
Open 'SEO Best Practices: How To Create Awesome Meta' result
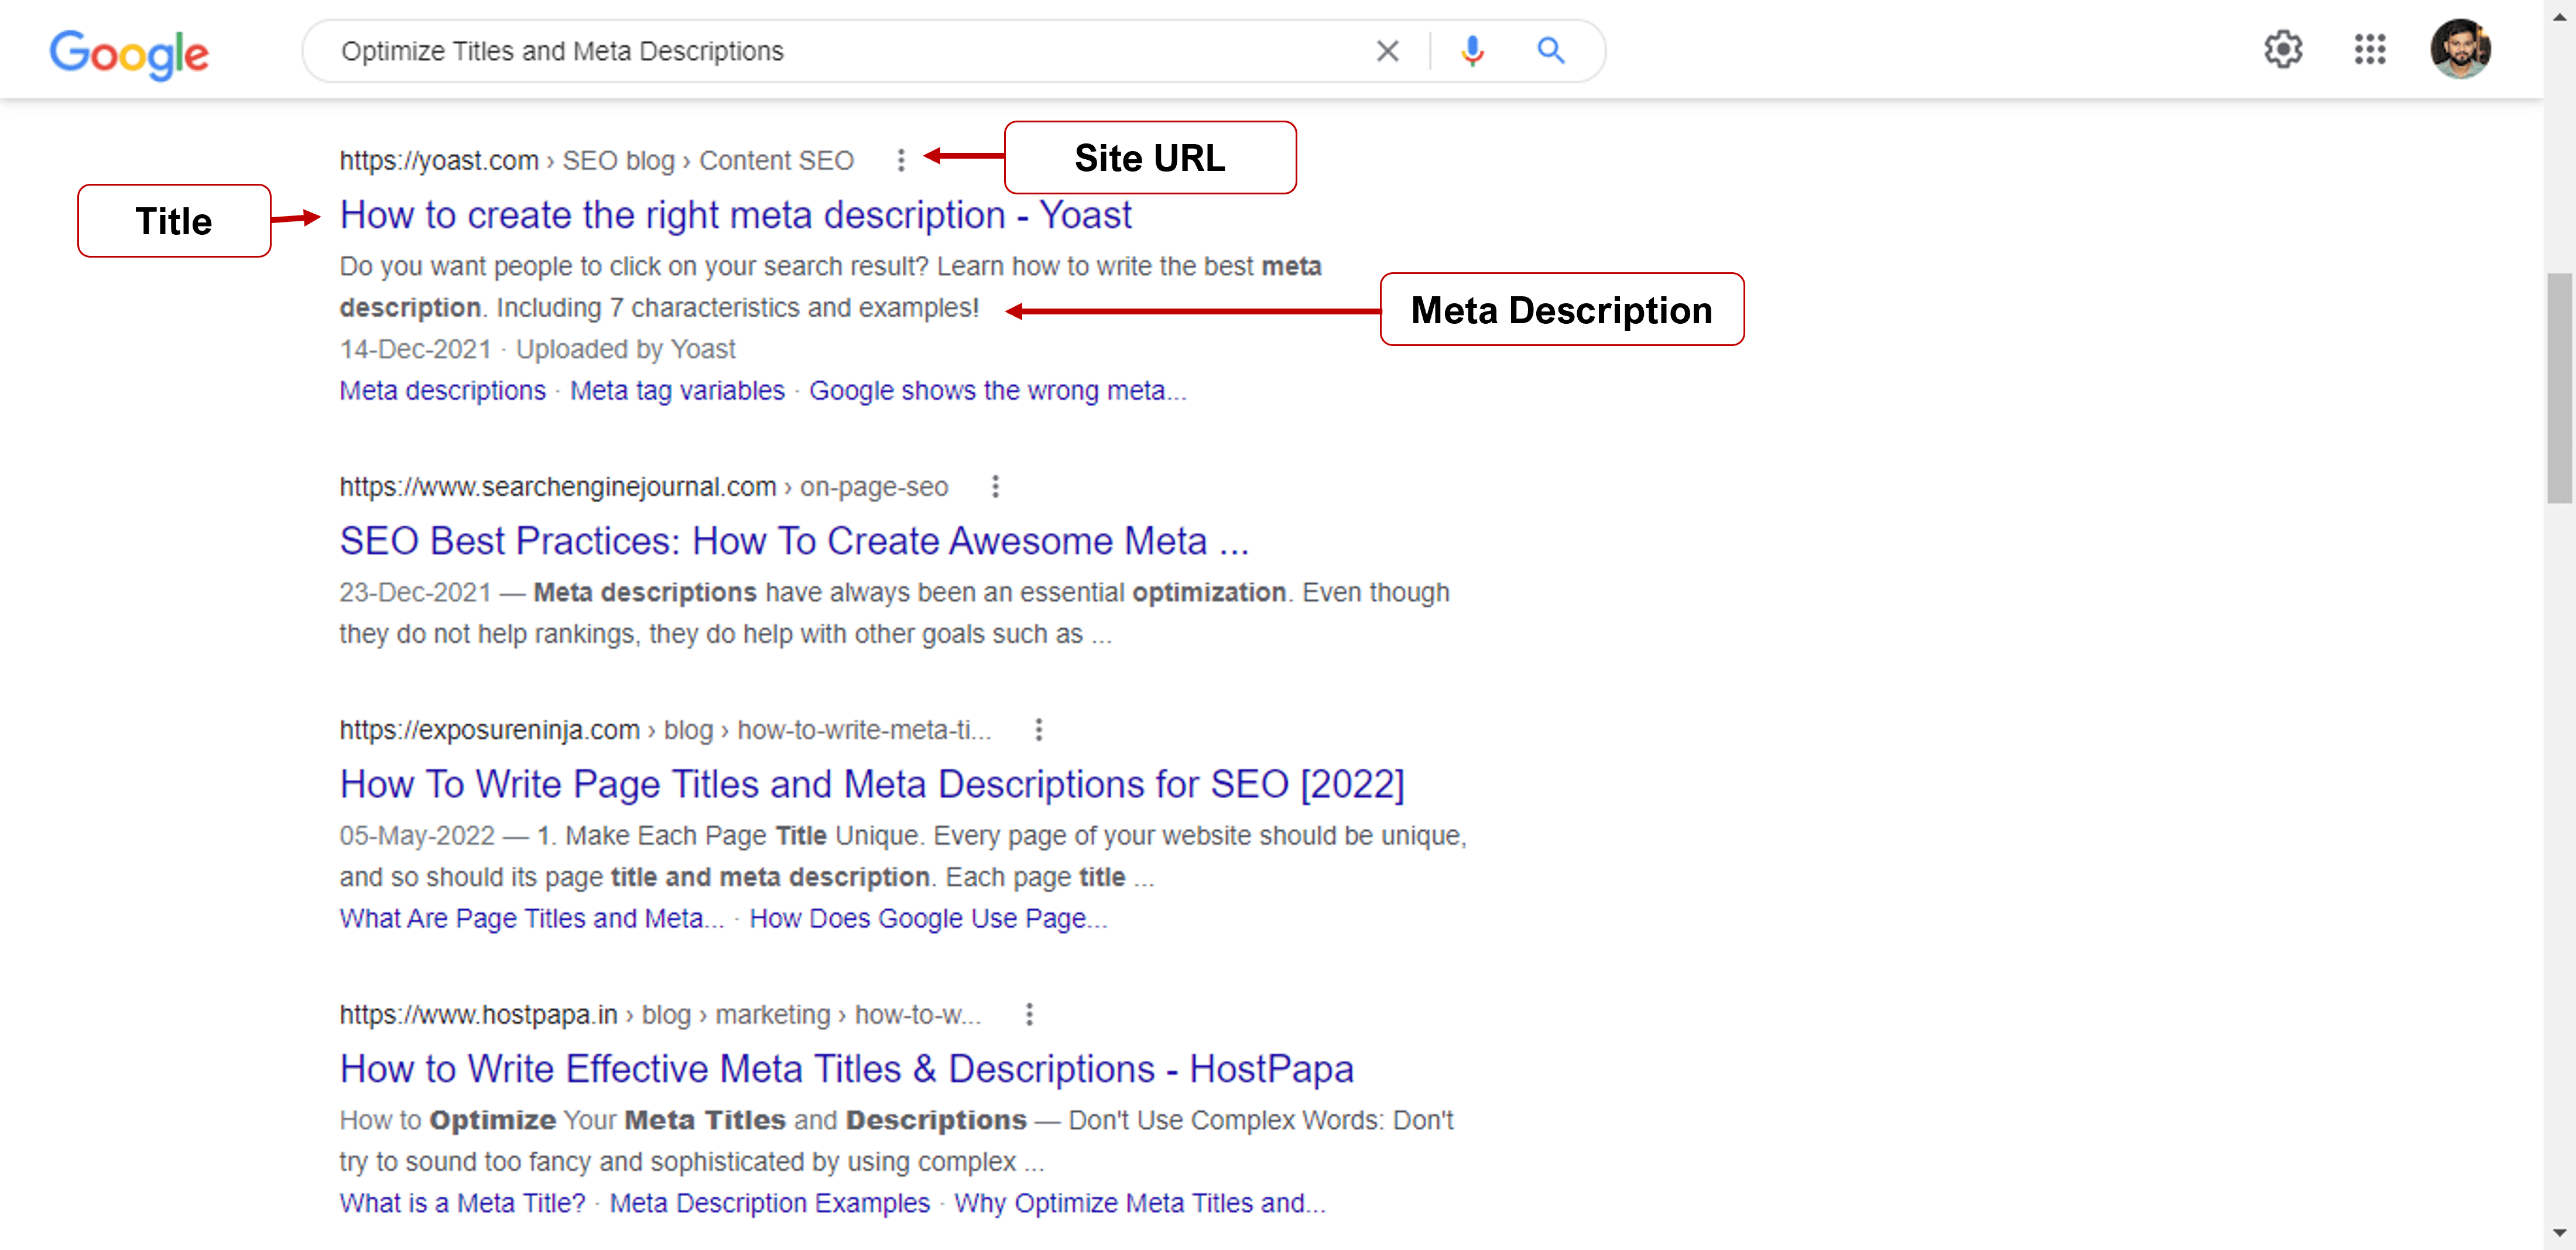coord(794,541)
